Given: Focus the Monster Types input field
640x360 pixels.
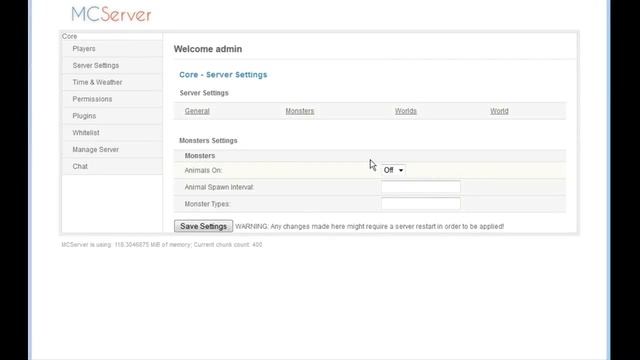Looking at the screenshot, I should (x=421, y=204).
